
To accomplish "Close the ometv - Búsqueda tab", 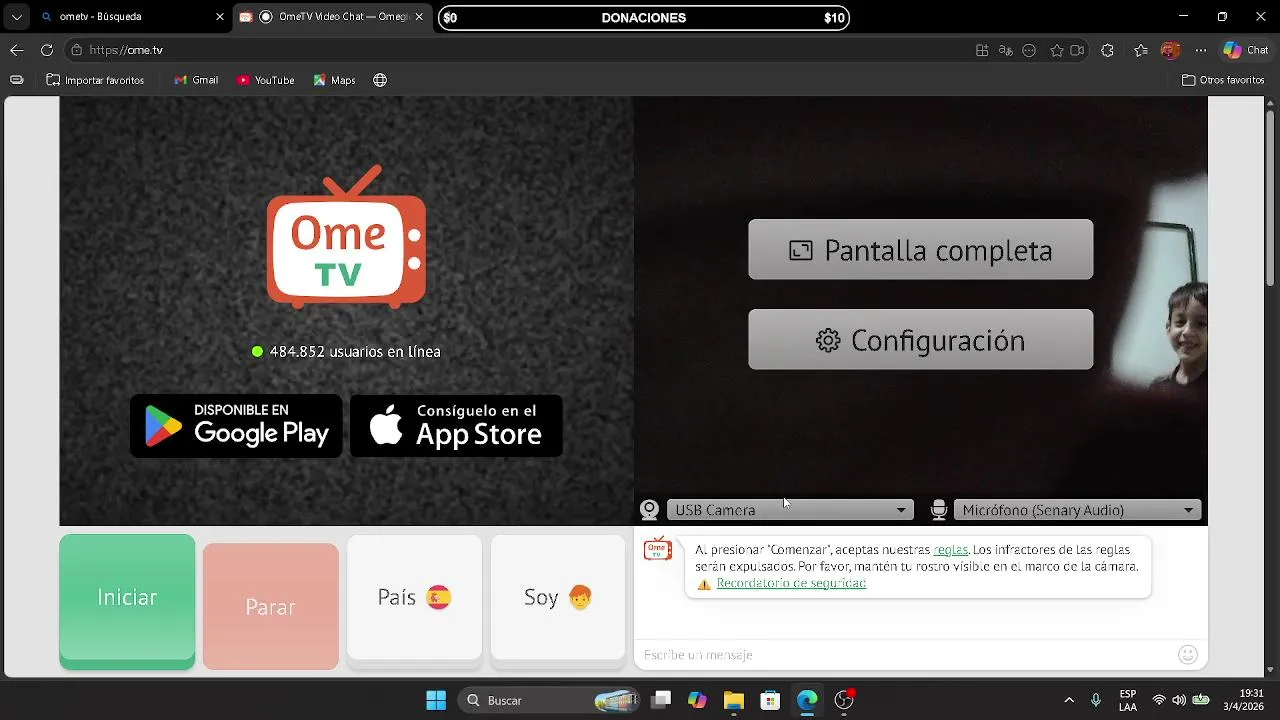I will [220, 17].
